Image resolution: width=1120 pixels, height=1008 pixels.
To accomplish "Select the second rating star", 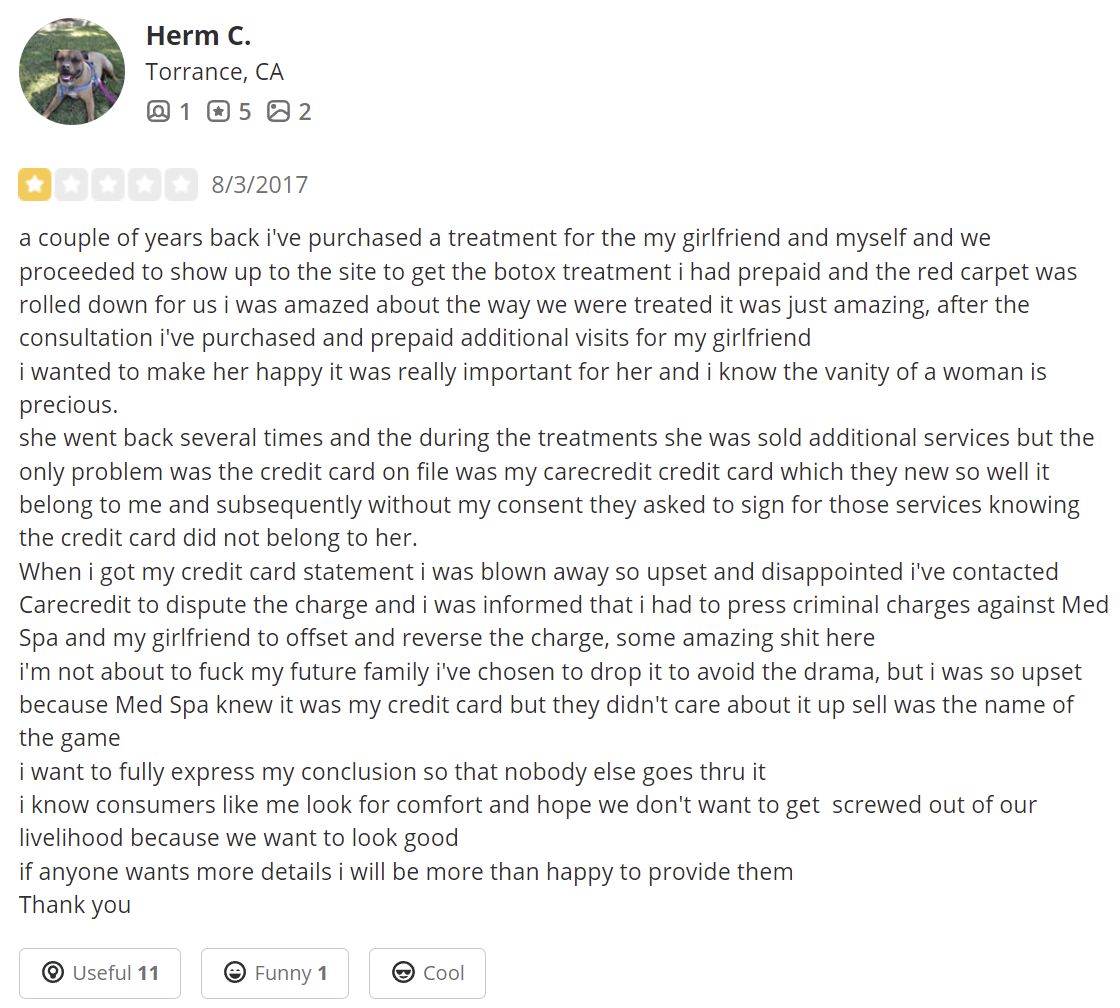I will (x=71, y=184).
